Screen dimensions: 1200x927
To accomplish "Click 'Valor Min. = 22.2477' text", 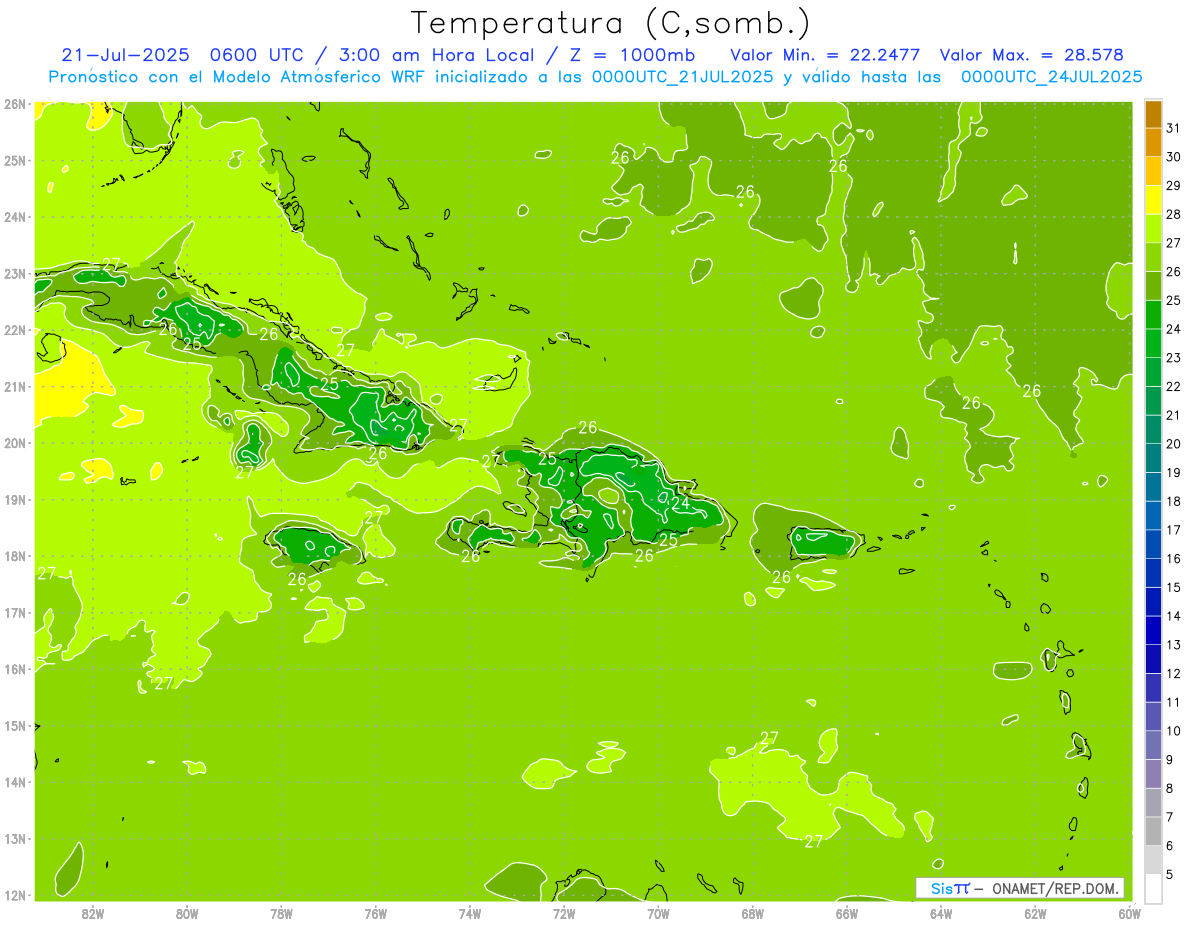I will pyautogui.click(x=826, y=55).
